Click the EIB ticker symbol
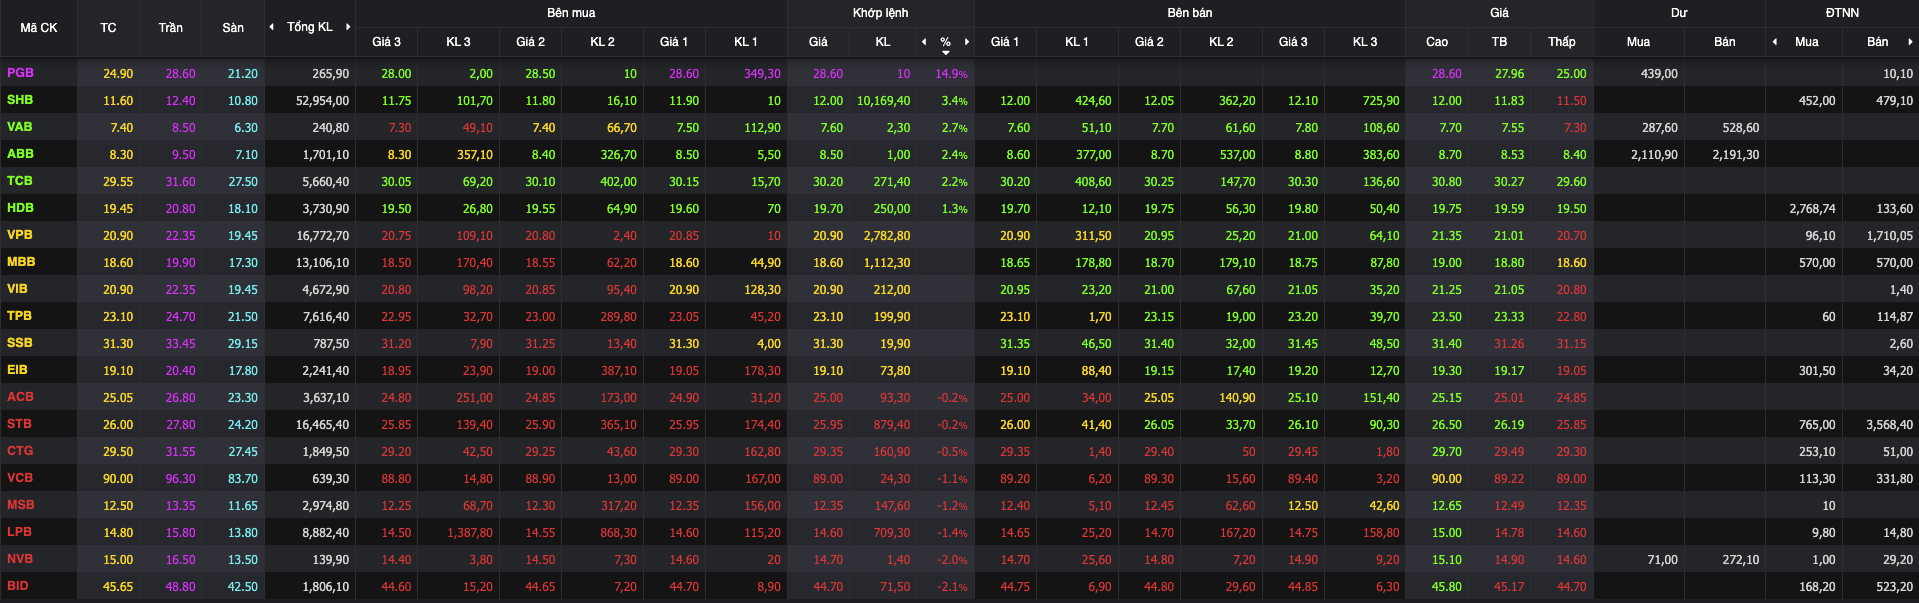Screen dimensions: 1919x603 tap(17, 370)
